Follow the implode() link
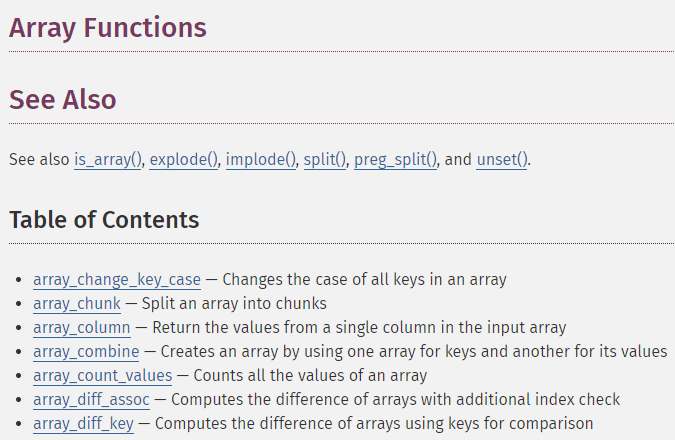675x440 pixels. 261,160
